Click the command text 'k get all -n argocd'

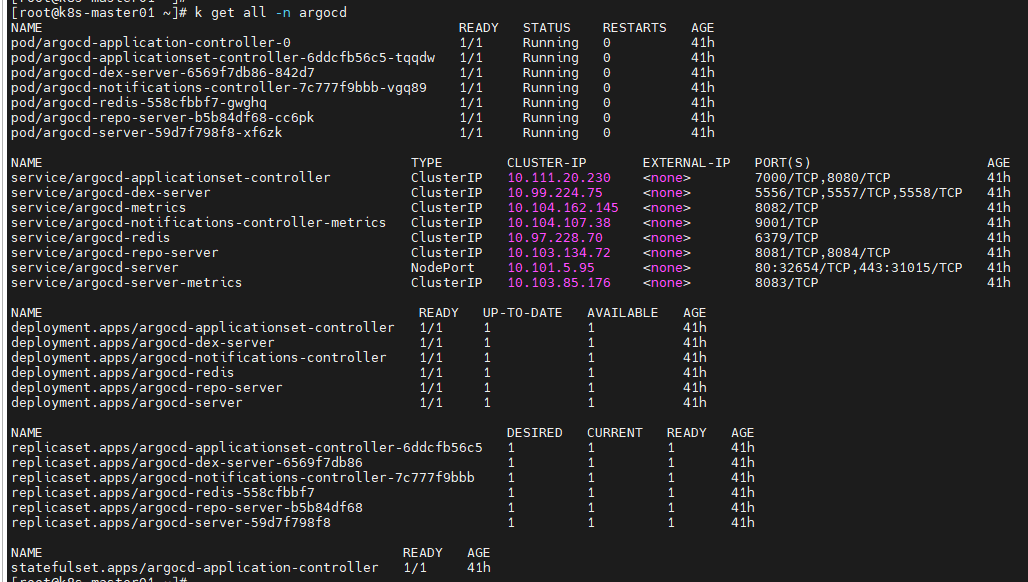tap(271, 12)
